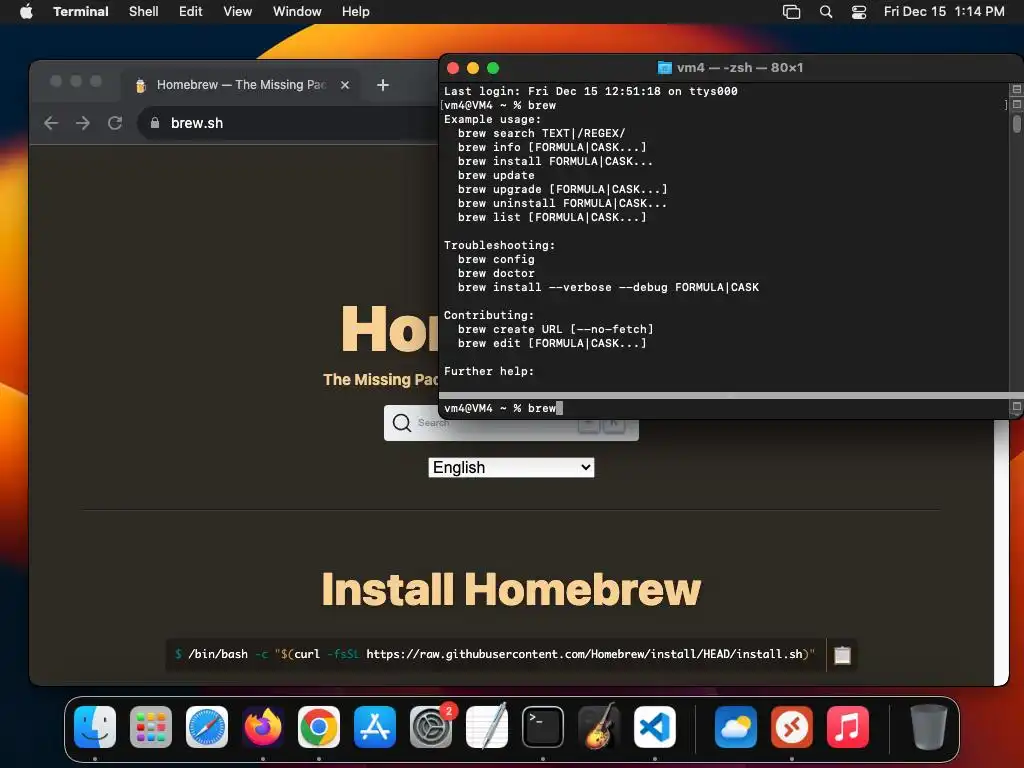Screen dimensions: 1024x768
Task: Select the Homebrew browser tab
Action: [240, 85]
